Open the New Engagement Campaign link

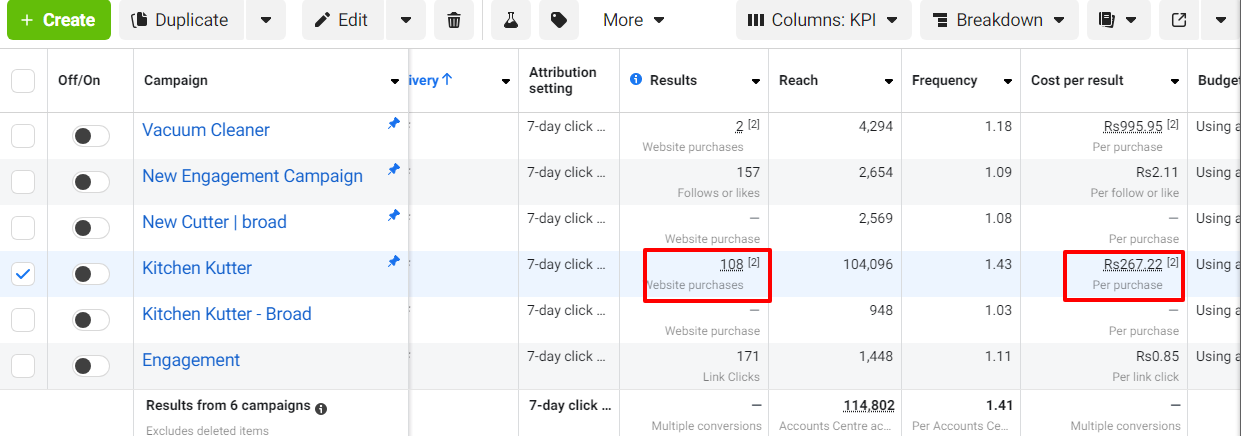point(252,176)
